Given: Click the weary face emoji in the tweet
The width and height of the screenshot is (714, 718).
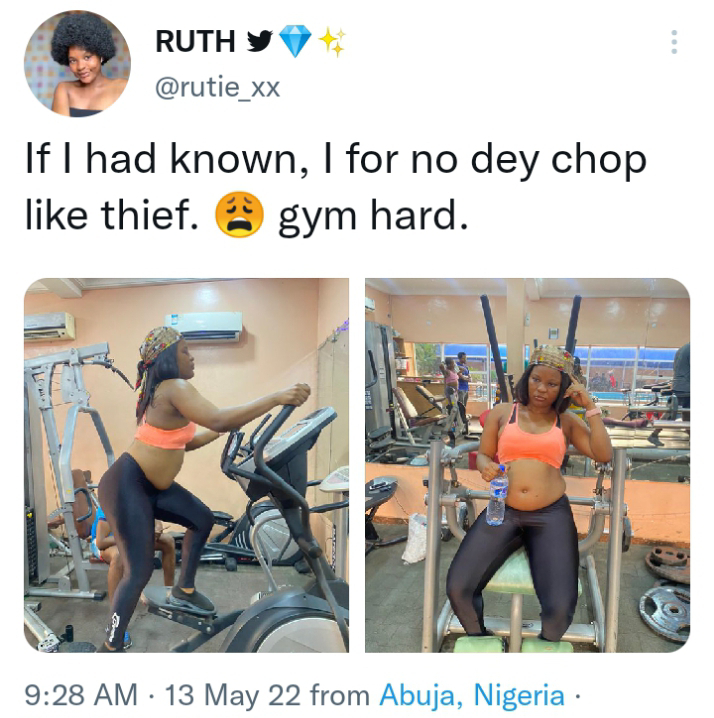Looking at the screenshot, I should click(x=240, y=215).
